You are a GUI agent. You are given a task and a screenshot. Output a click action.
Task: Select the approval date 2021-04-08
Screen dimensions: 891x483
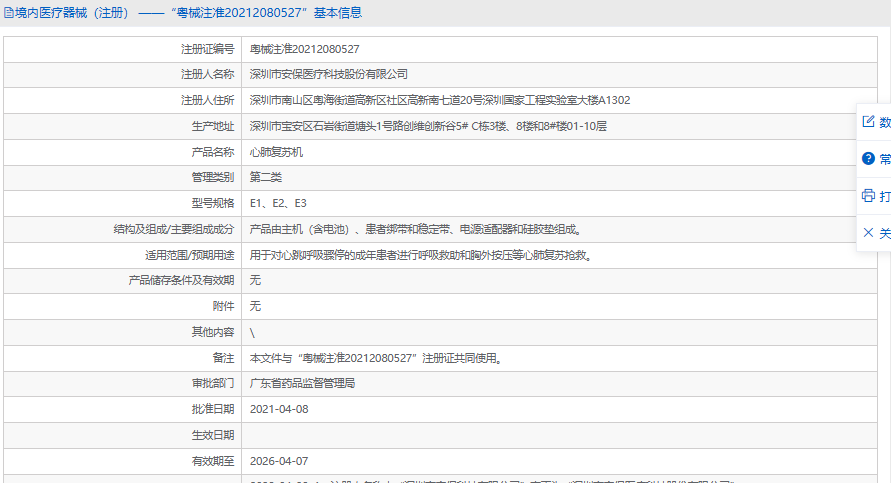pos(279,410)
